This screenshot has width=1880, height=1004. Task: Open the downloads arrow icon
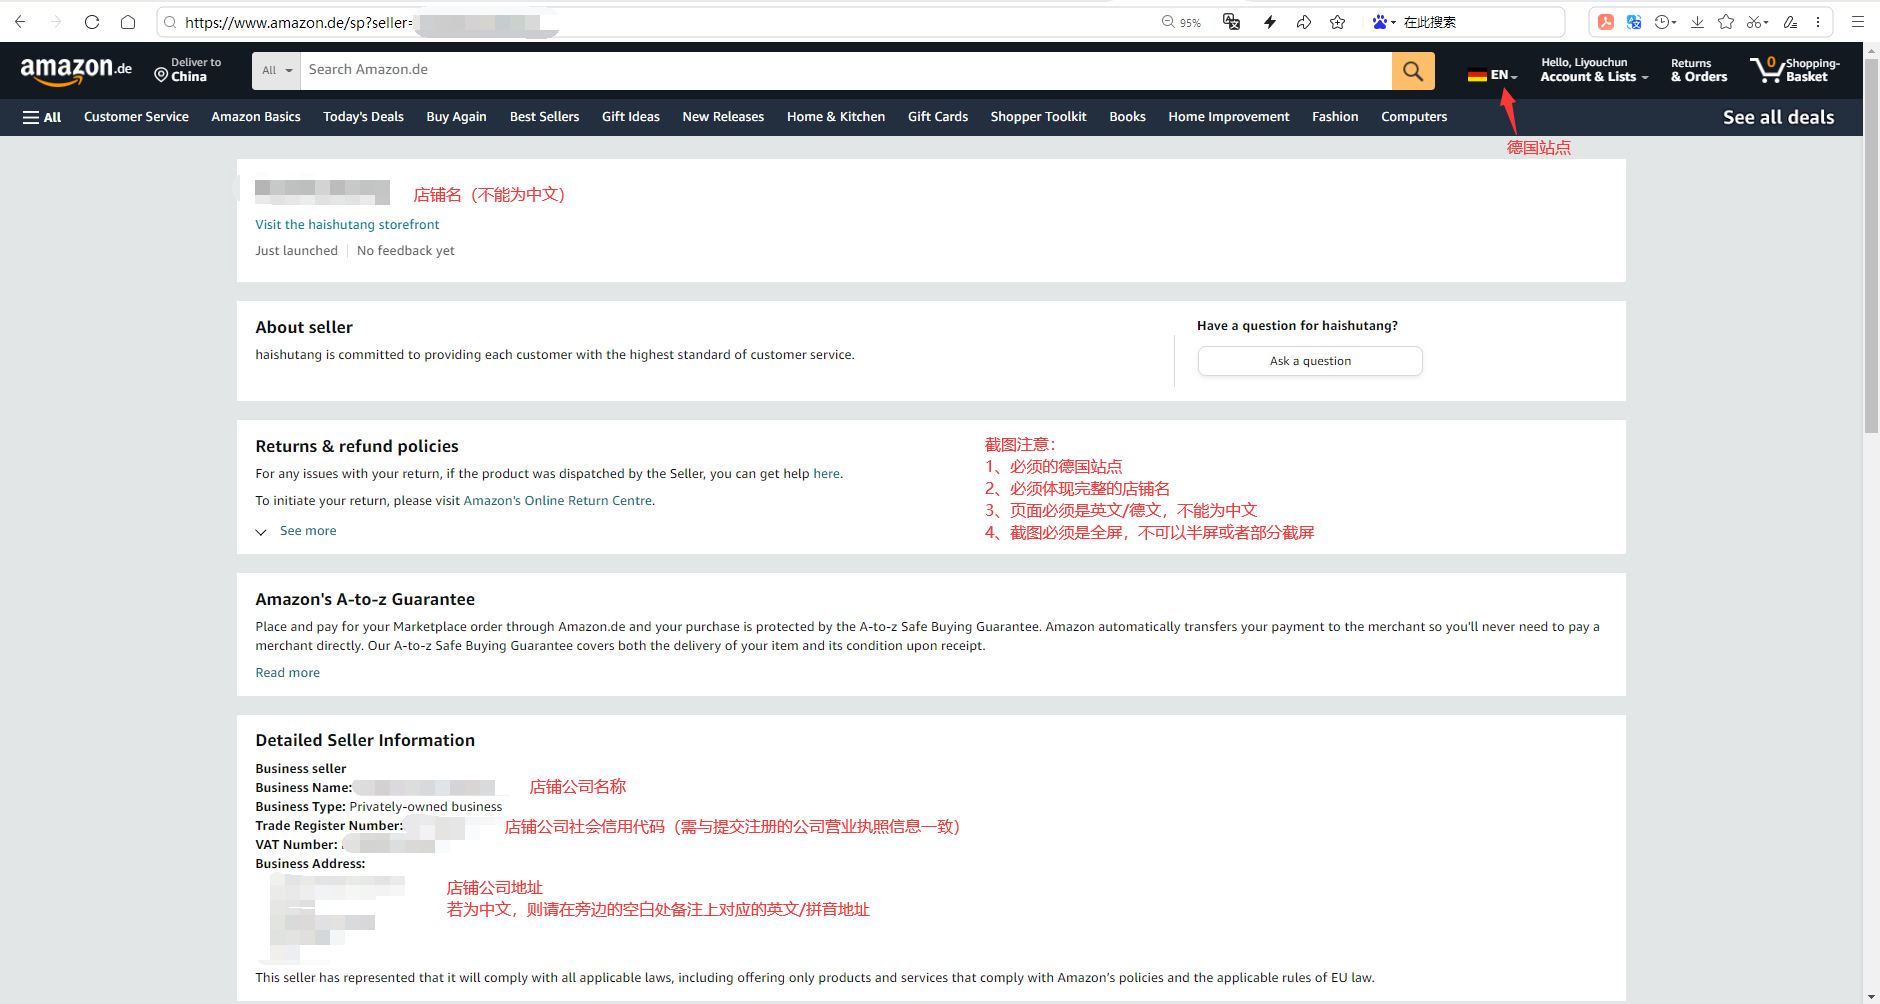coord(1697,22)
